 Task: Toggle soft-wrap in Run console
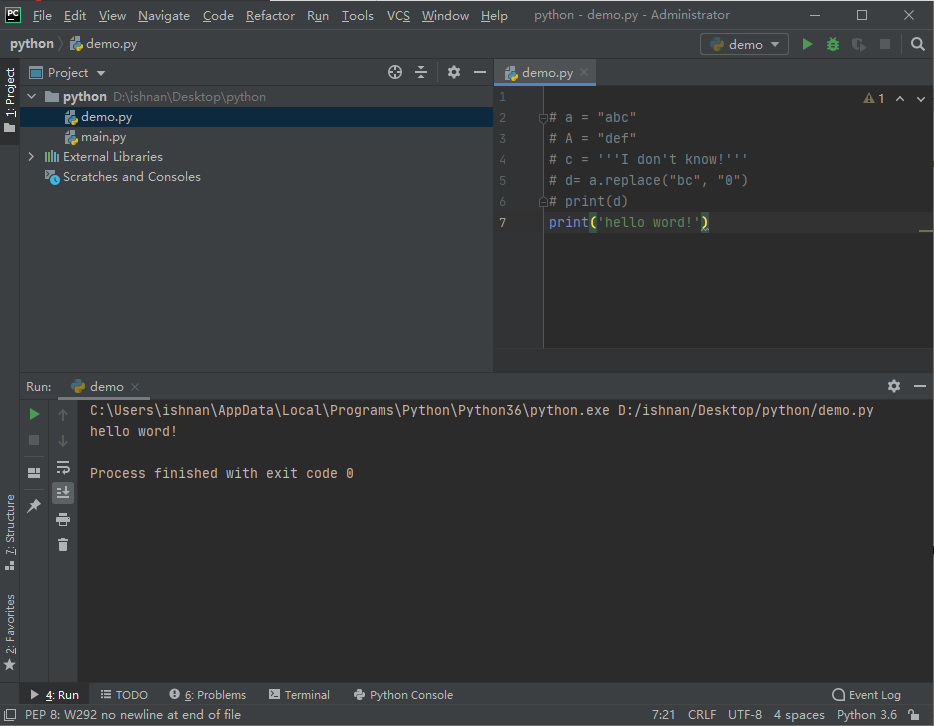pos(63,467)
